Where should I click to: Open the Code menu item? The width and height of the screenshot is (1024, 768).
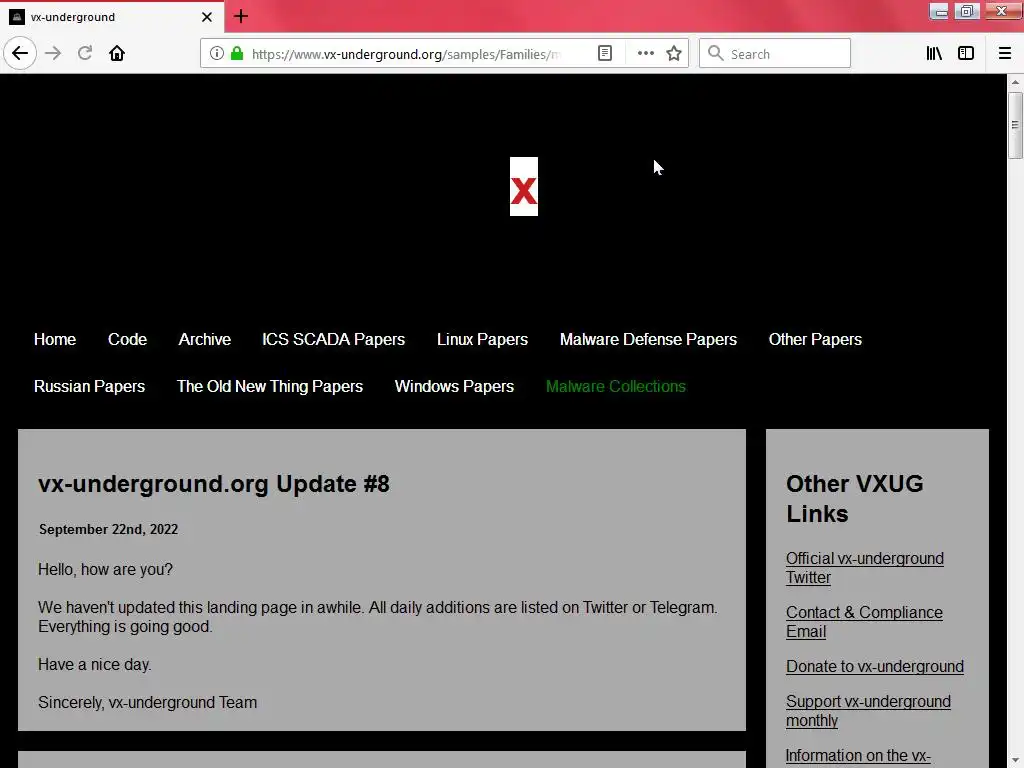127,340
